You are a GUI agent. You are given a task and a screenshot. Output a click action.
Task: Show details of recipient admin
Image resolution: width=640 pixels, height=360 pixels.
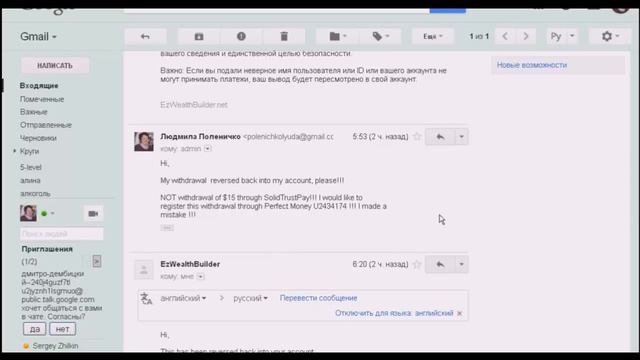click(x=208, y=149)
